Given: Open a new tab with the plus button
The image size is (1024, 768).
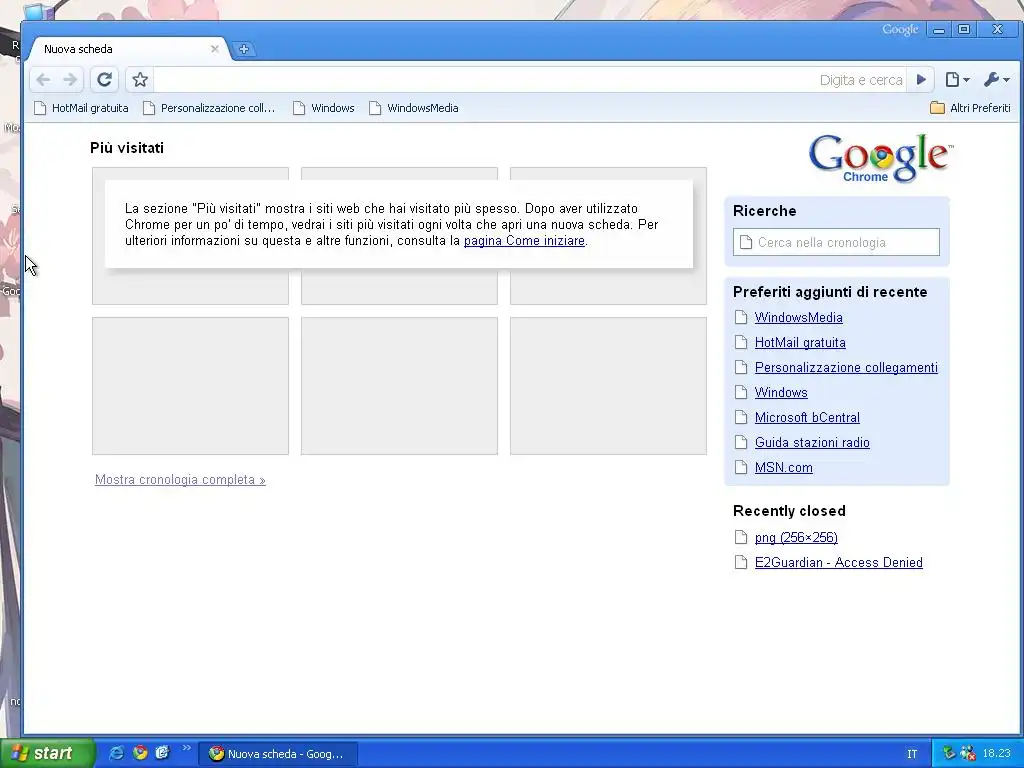Looking at the screenshot, I should 244,49.
